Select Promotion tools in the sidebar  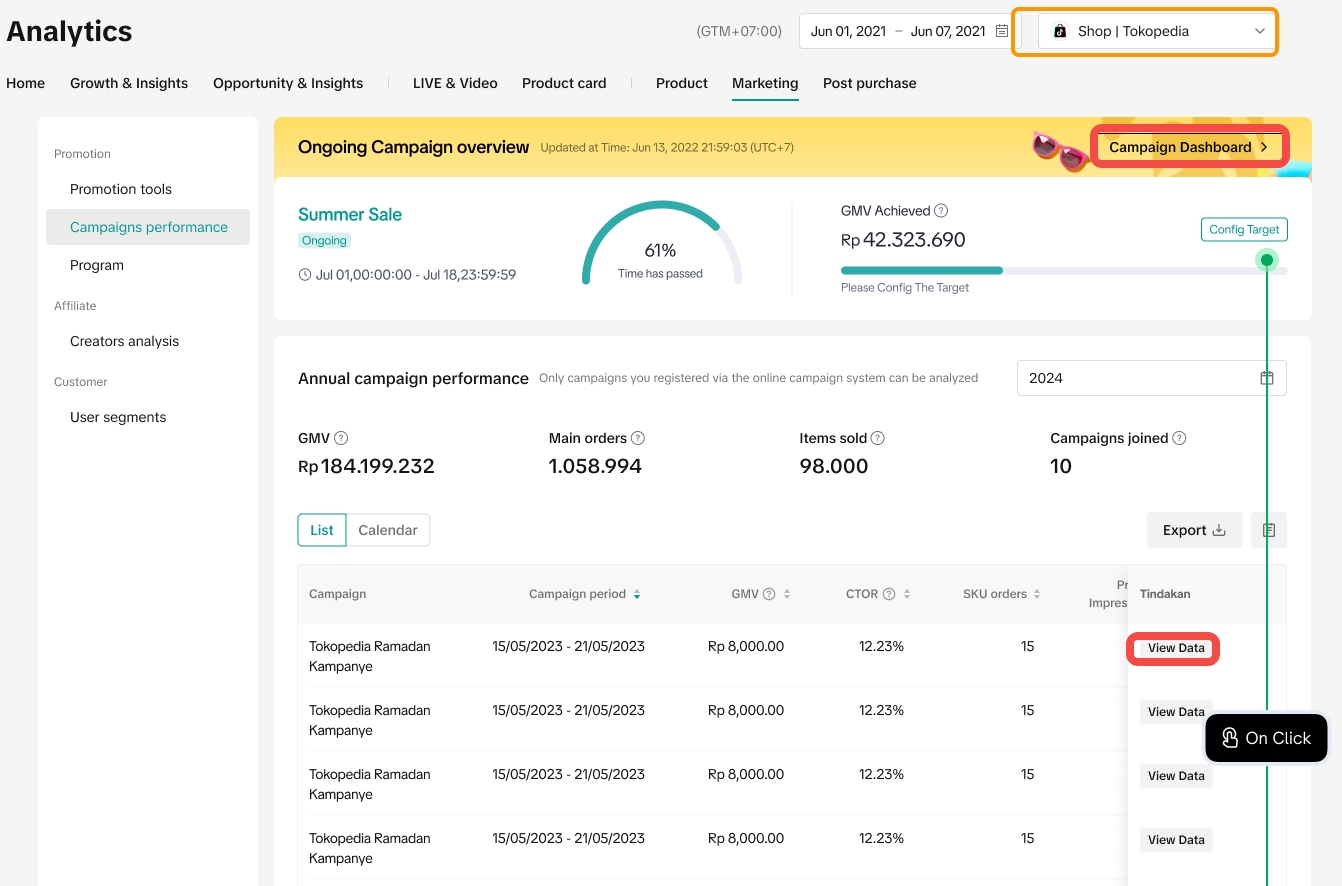[x=121, y=189]
